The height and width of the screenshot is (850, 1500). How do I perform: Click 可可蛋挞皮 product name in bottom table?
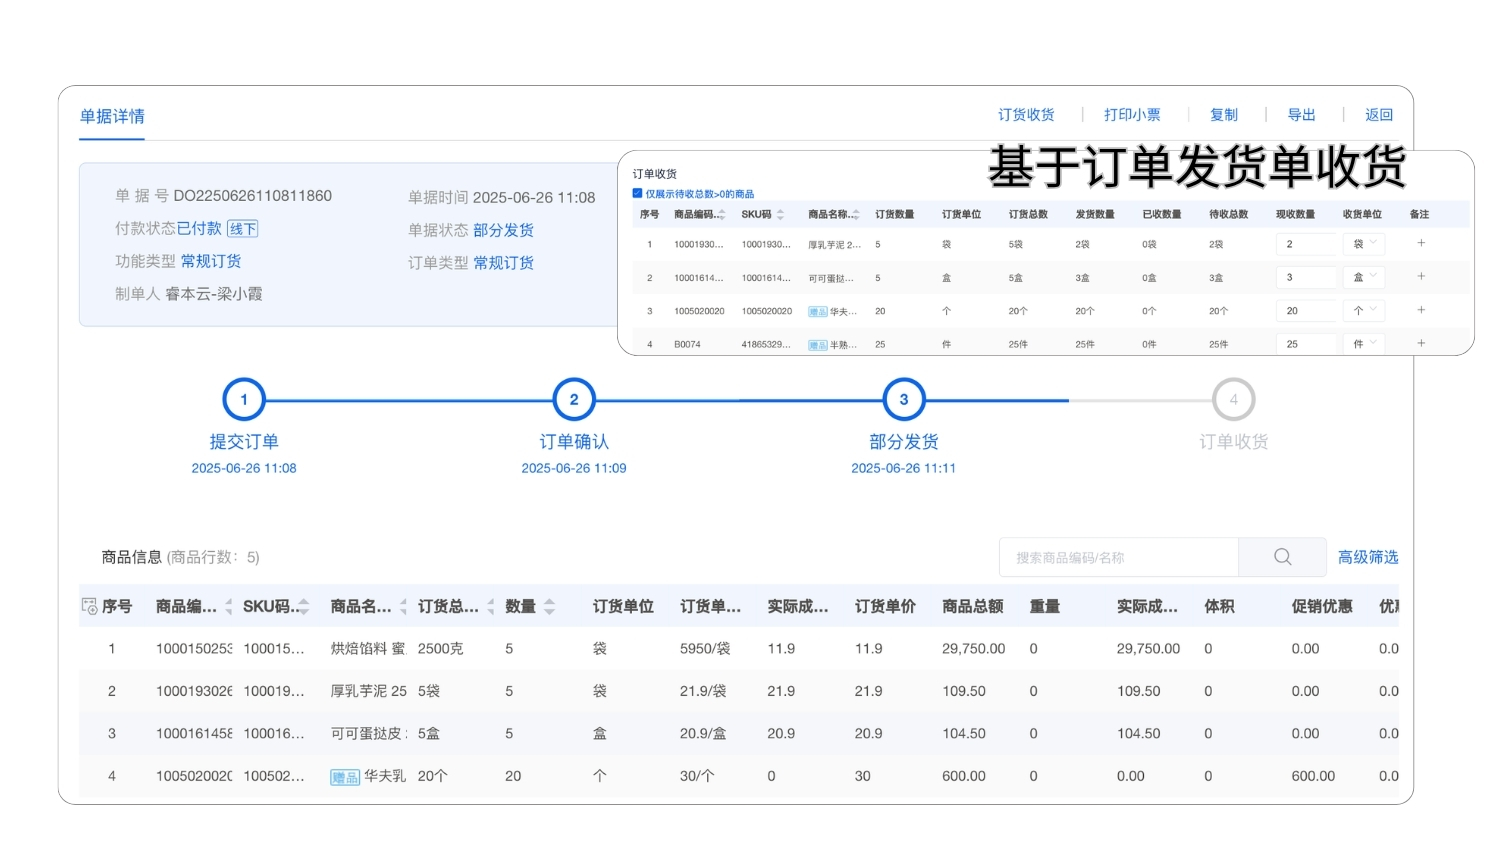[368, 734]
